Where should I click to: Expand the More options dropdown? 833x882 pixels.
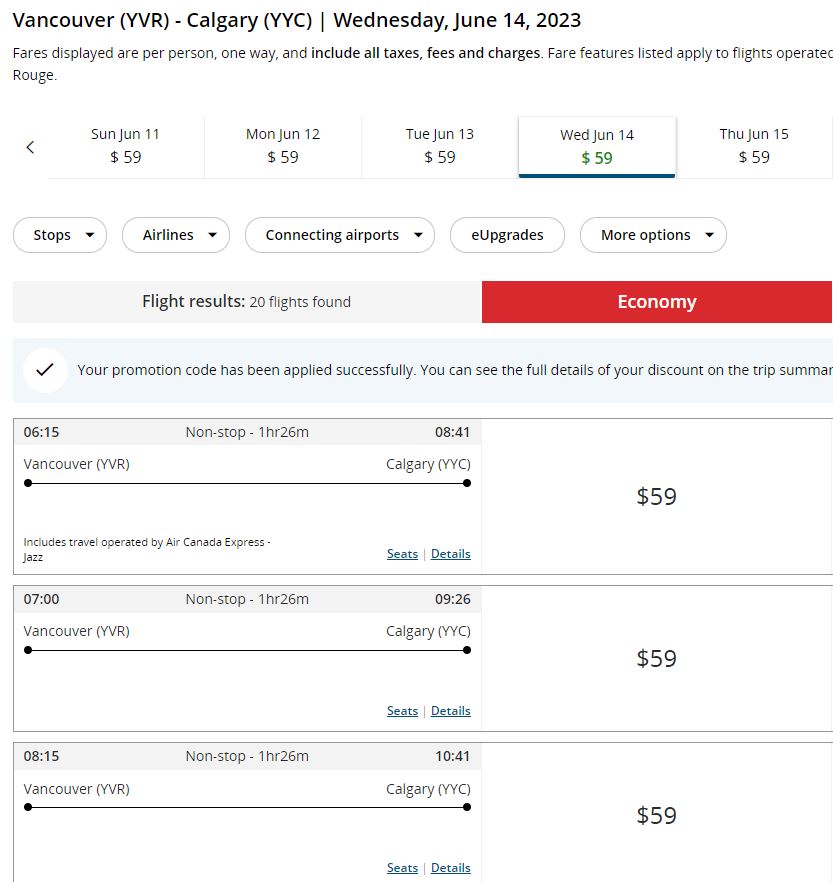pos(653,235)
